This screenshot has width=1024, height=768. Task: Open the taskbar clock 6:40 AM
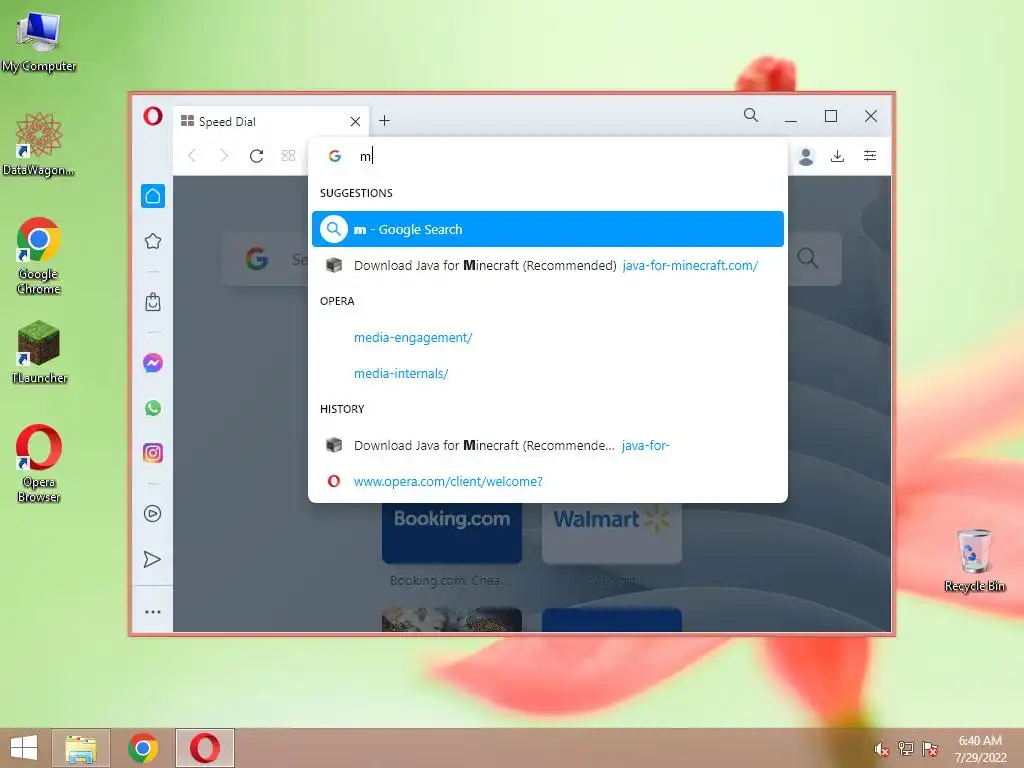point(980,749)
